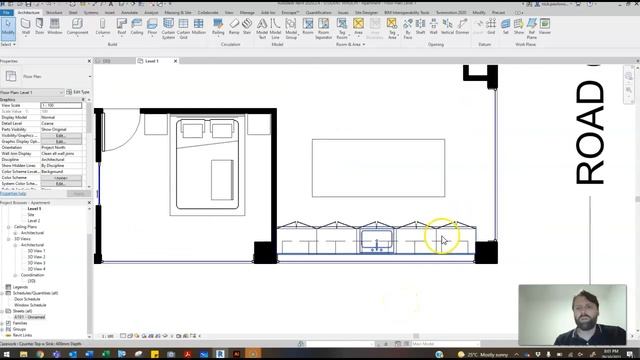Select the Ref Plane tool
Image resolution: width=640 pixels, height=360 pixels.
pyautogui.click(x=531, y=29)
